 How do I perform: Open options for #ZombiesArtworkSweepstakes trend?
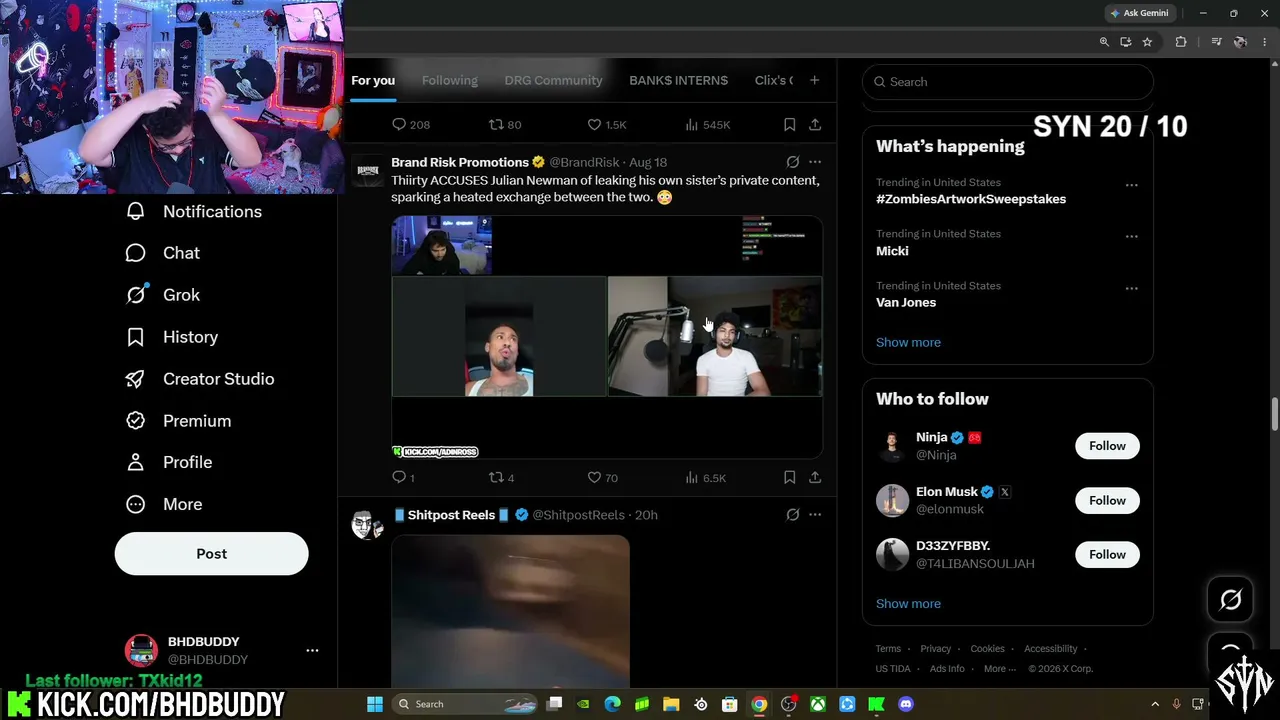[x=1132, y=185]
